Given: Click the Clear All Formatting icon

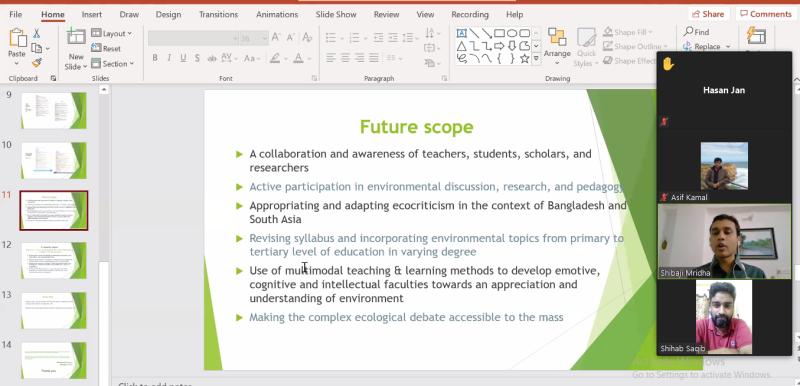Looking at the screenshot, I should tap(307, 38).
